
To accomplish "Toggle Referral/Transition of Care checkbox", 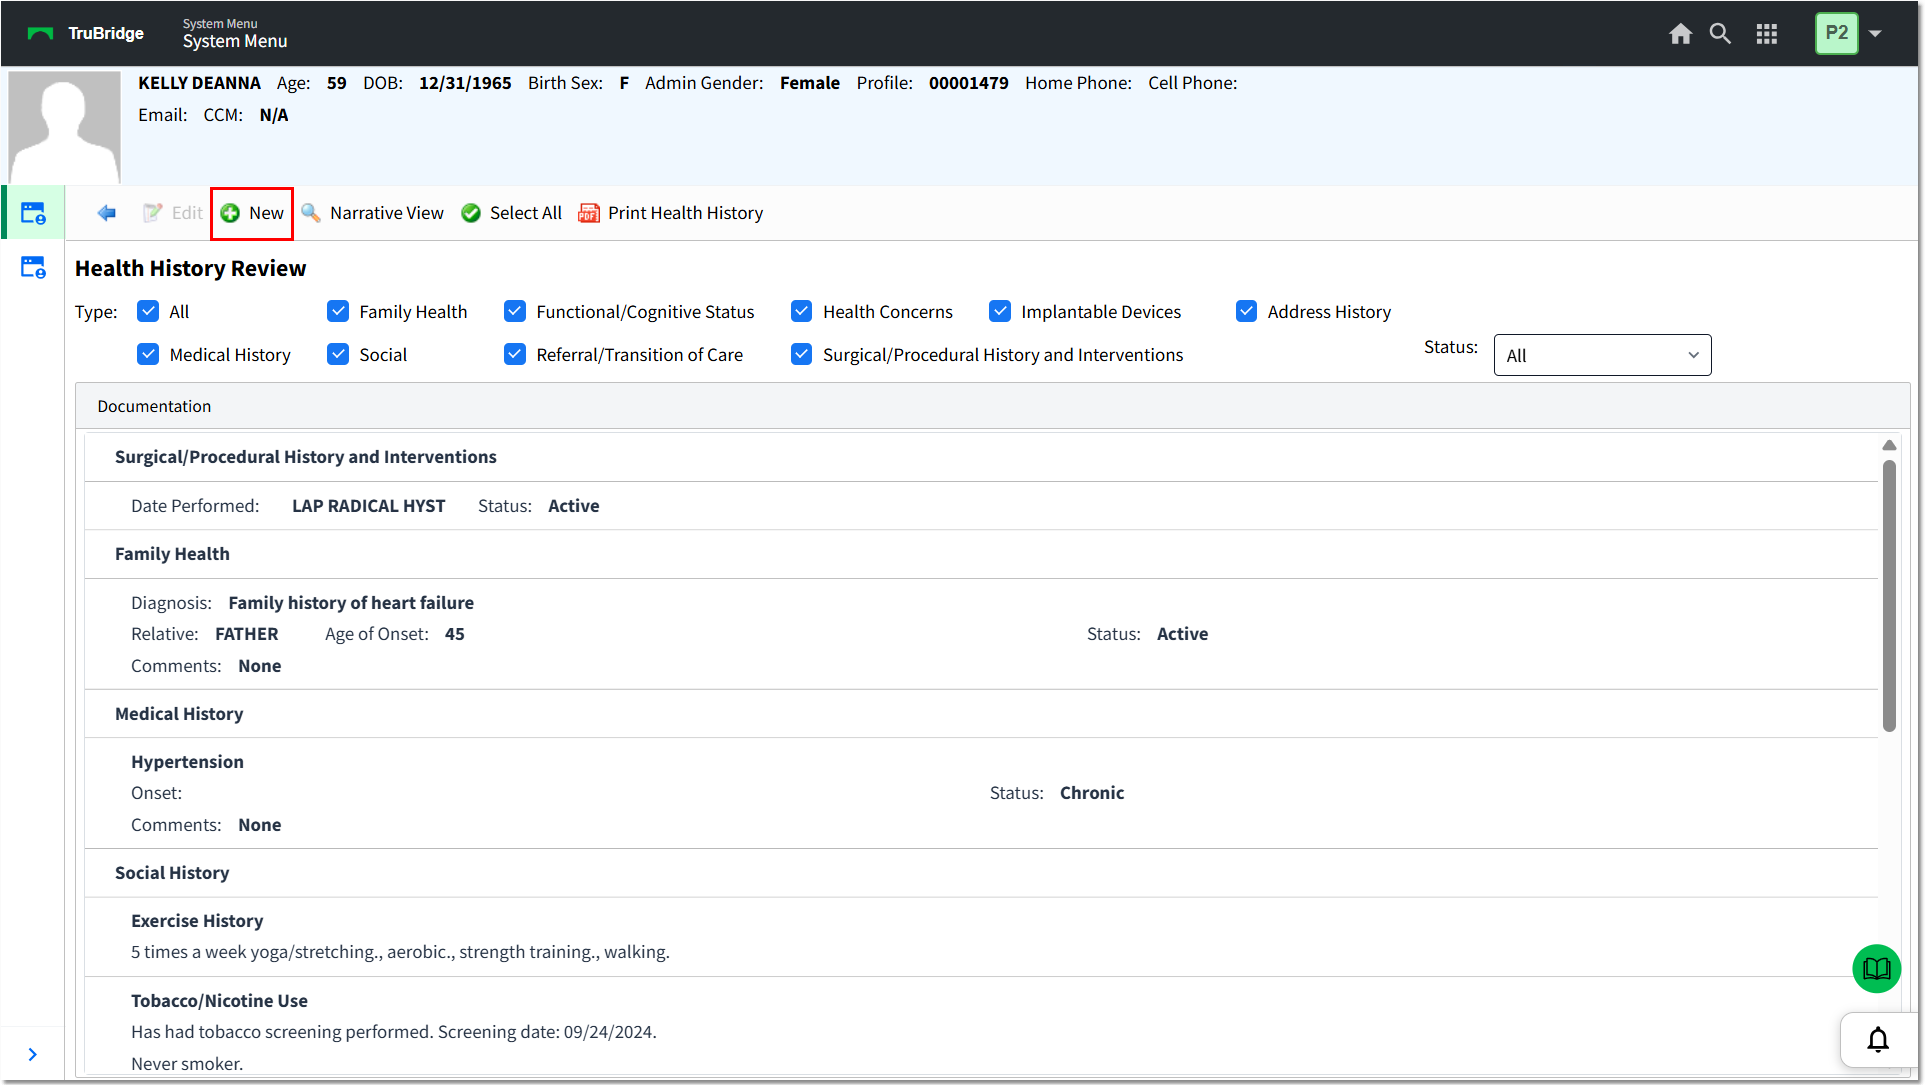I will [x=515, y=354].
